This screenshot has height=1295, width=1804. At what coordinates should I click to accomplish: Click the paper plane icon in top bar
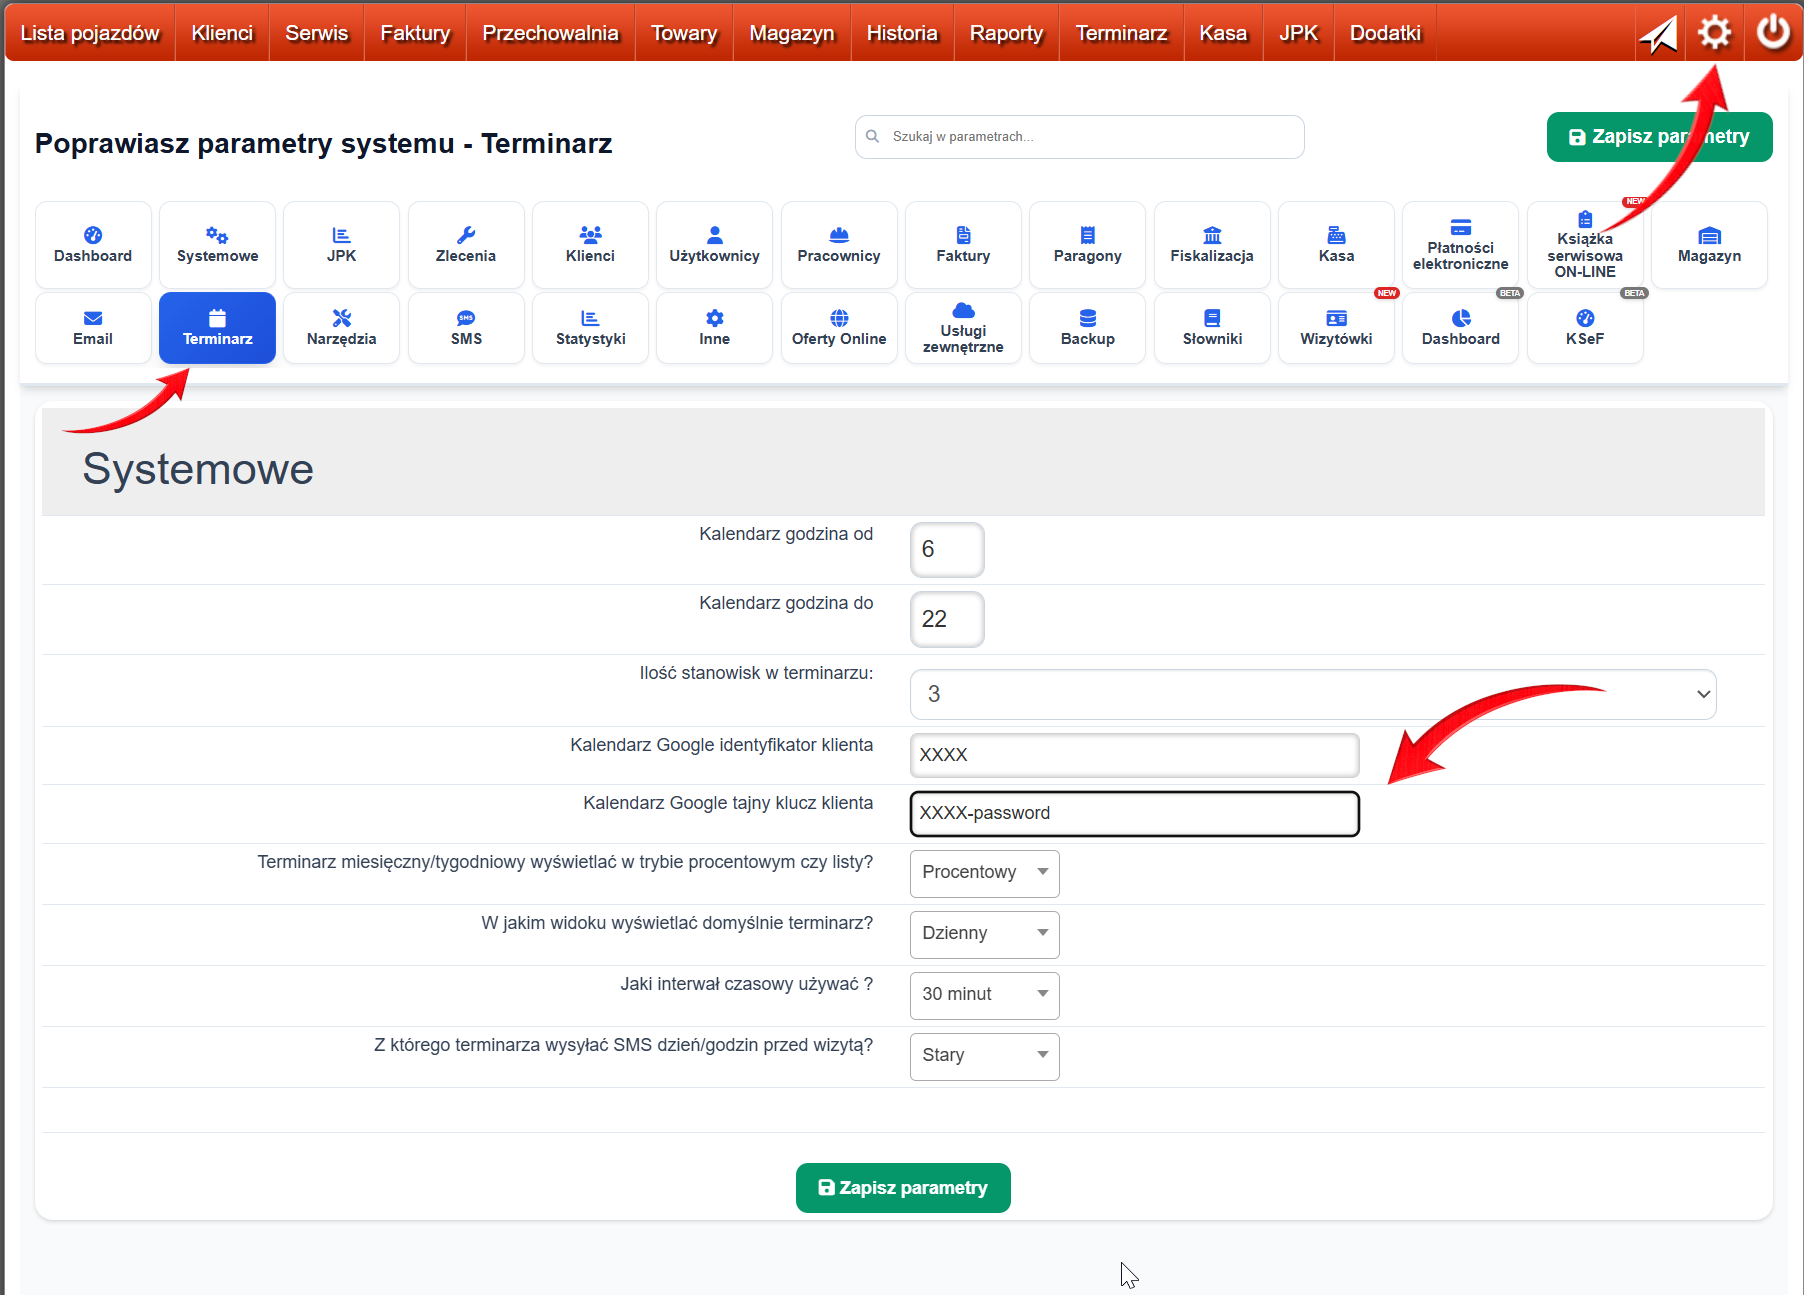pyautogui.click(x=1657, y=35)
